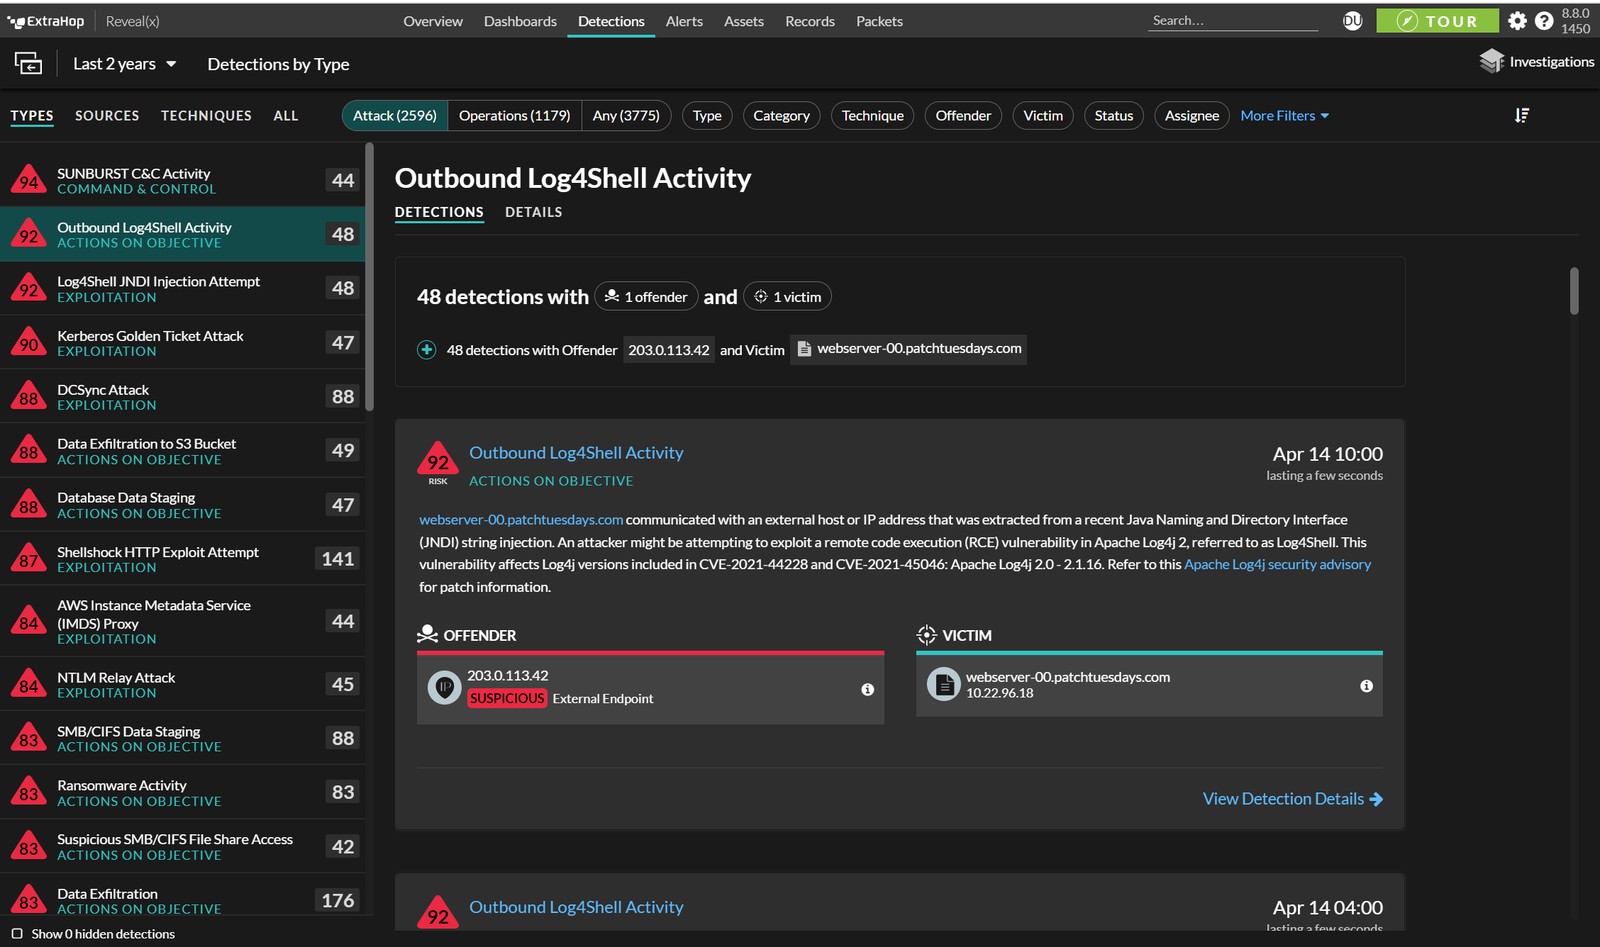Click the victim info icon for webserver-00
The height and width of the screenshot is (947, 1600).
point(1366,686)
